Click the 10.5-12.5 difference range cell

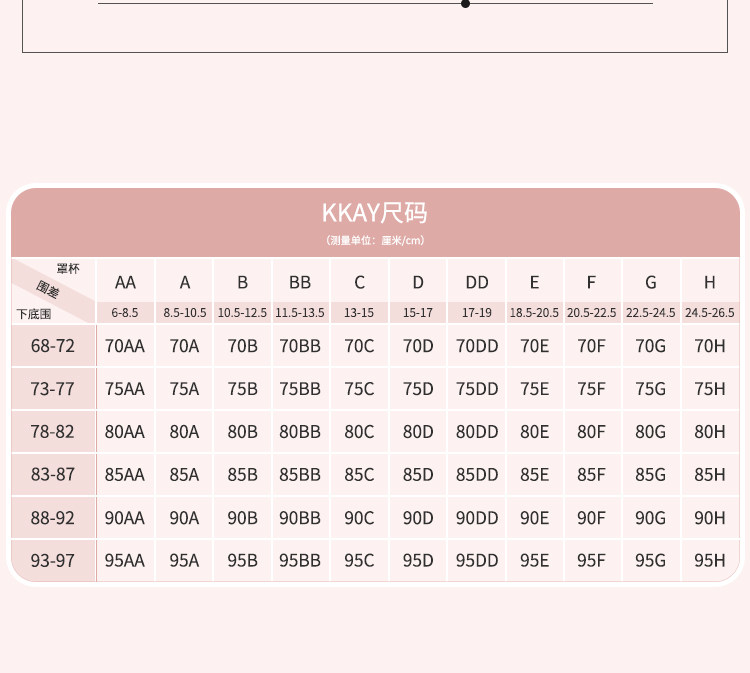tap(242, 313)
